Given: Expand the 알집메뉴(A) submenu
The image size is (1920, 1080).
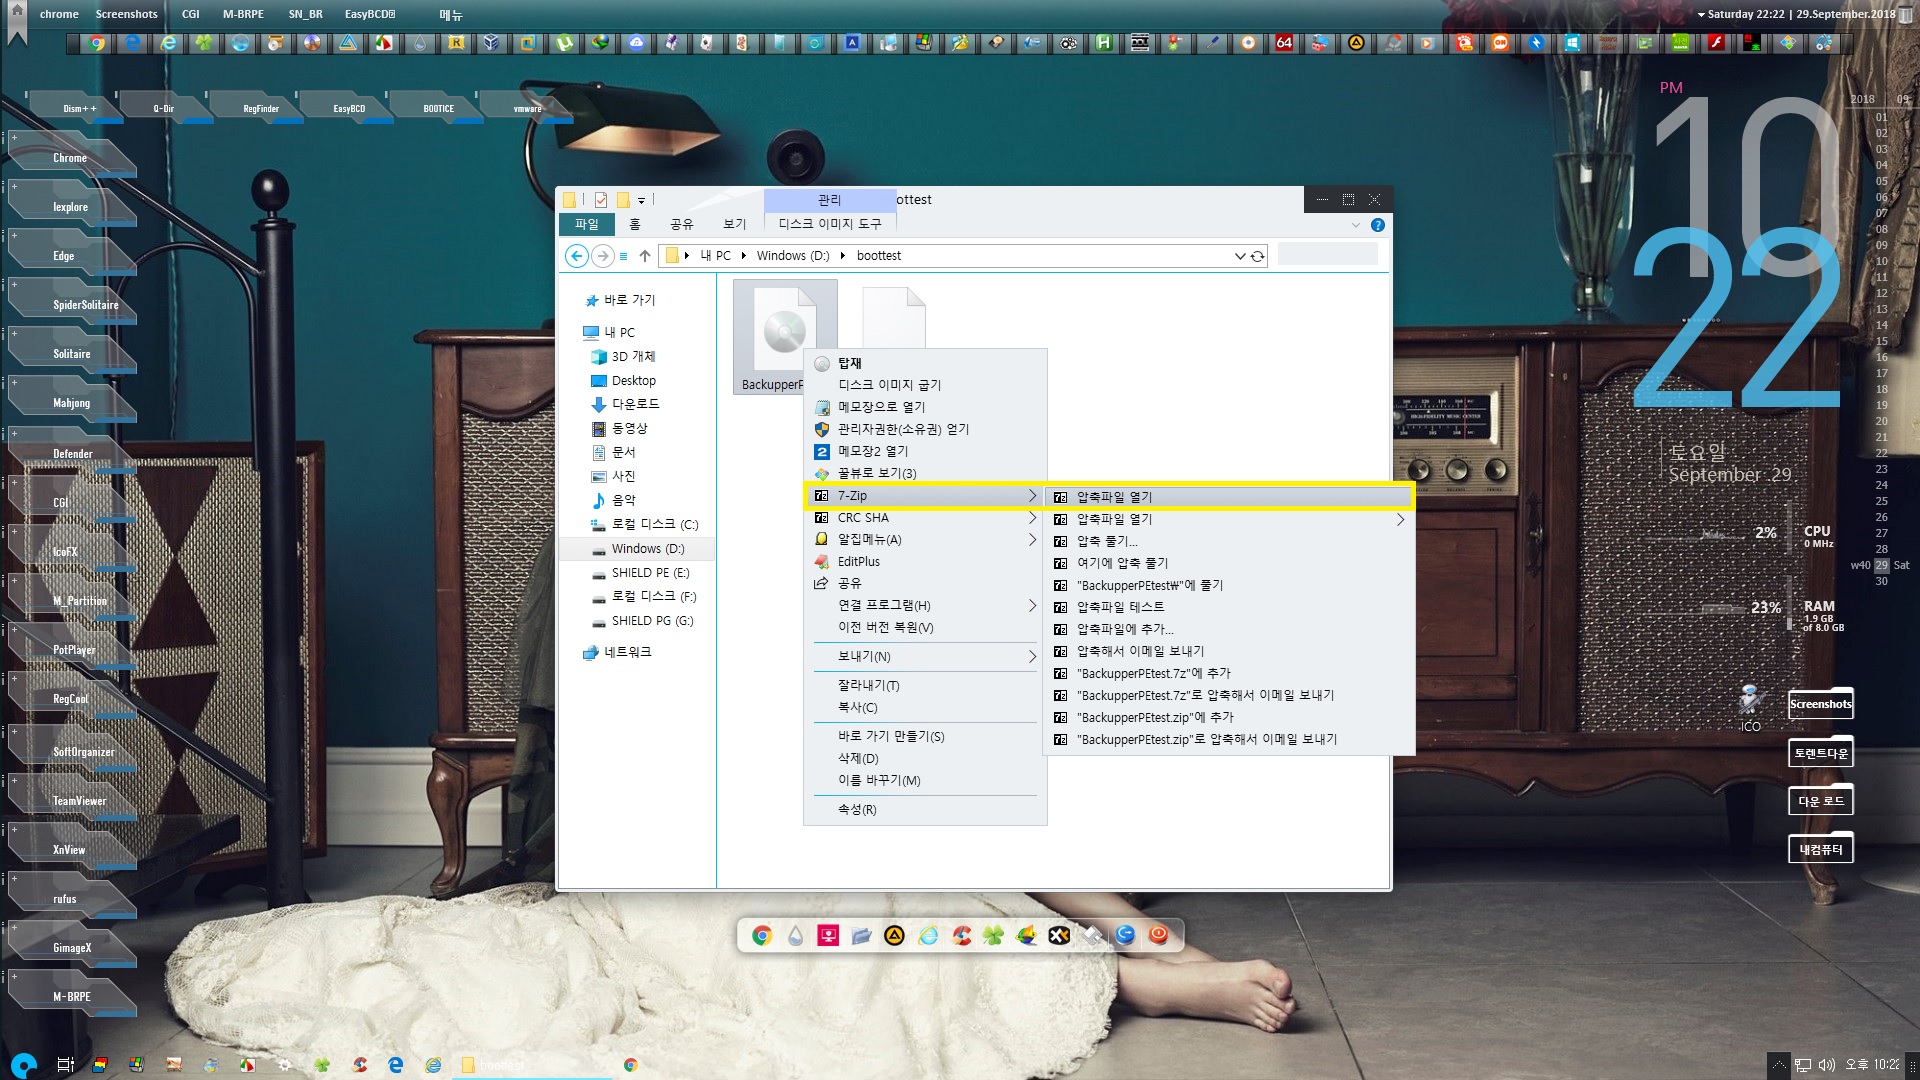Looking at the screenshot, I should (1032, 540).
